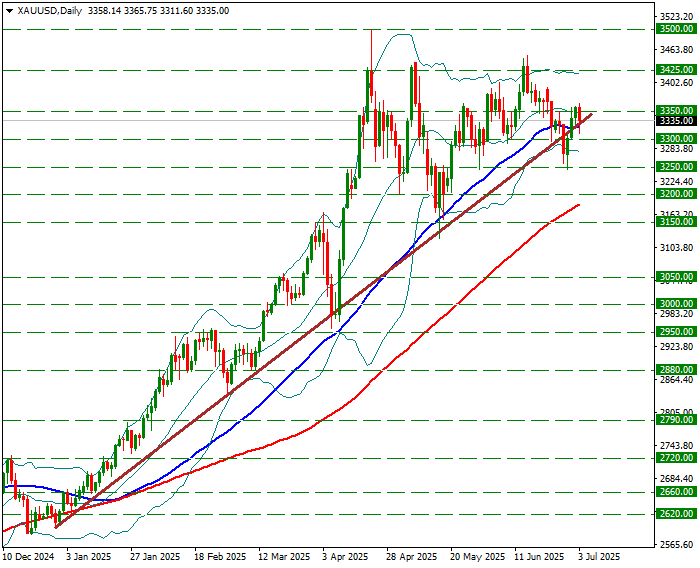
Task: Click the 27 Jan 2025 date label
Action: pyautogui.click(x=155, y=557)
